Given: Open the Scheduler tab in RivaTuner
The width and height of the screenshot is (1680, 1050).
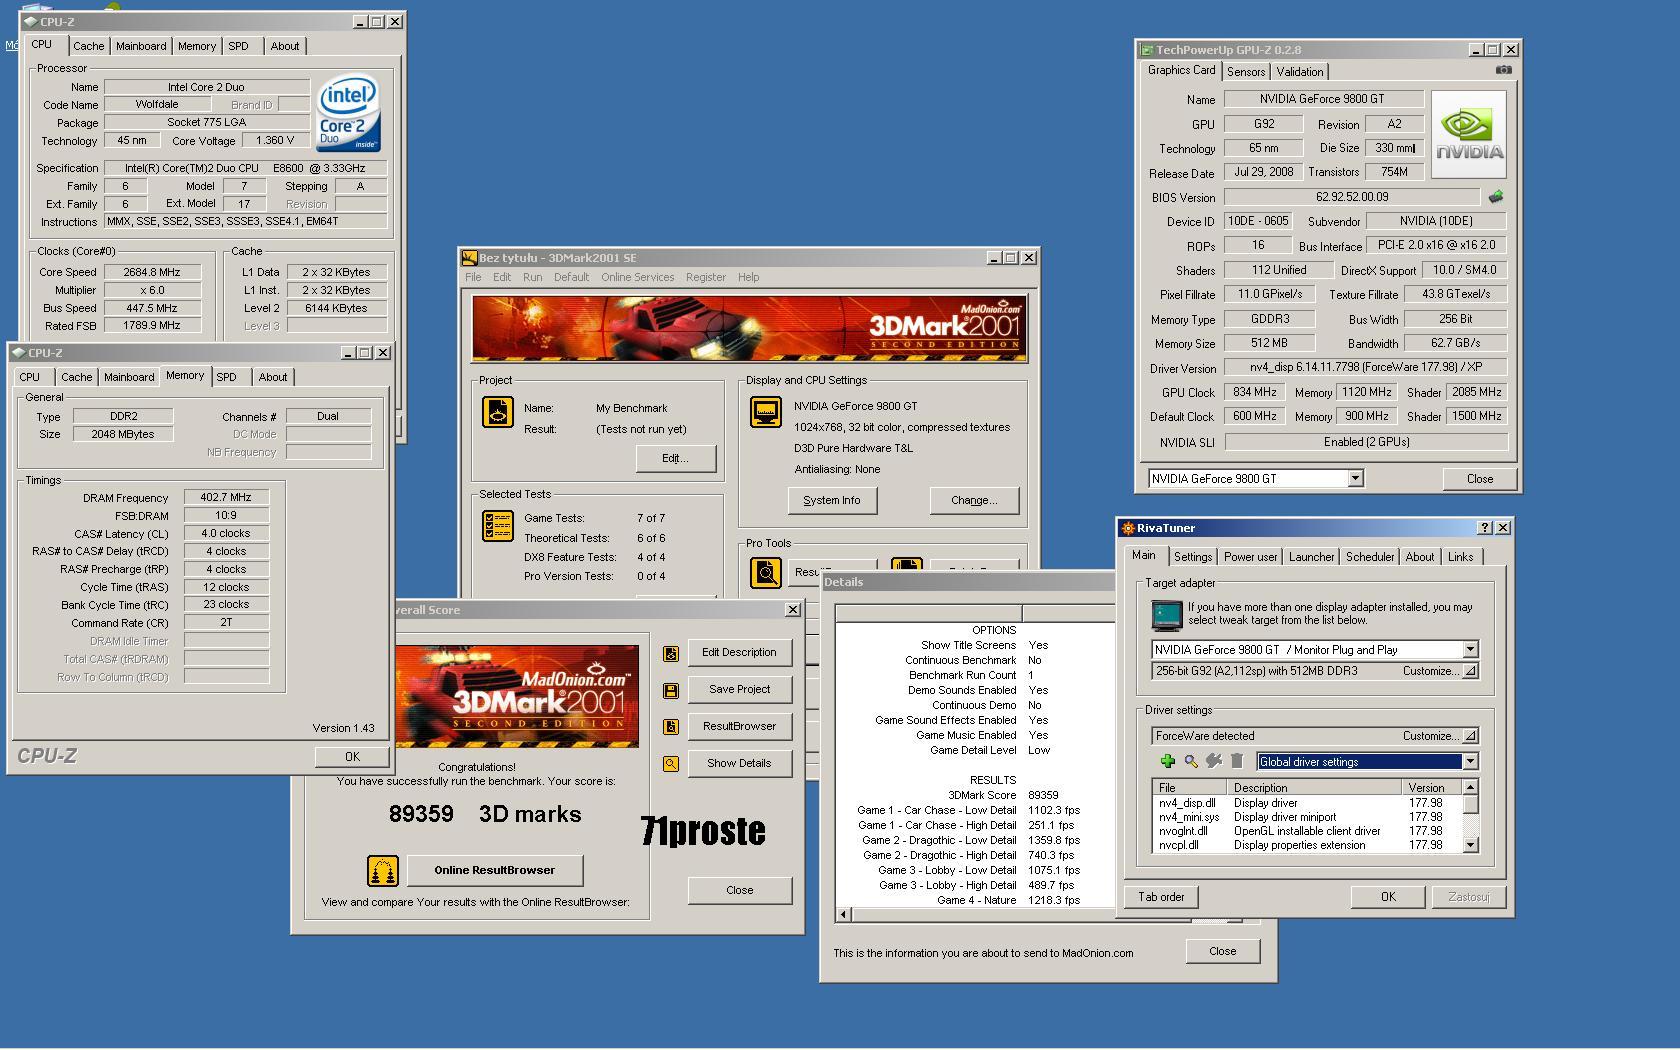Looking at the screenshot, I should (x=1370, y=557).
